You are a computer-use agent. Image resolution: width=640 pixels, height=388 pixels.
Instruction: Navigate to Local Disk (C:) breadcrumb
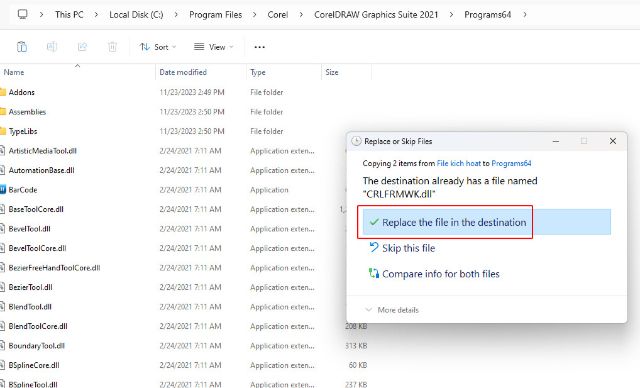pyautogui.click(x=136, y=15)
